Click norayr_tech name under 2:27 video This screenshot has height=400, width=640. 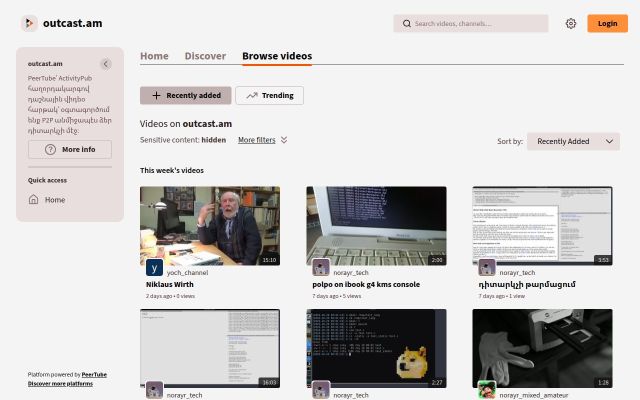pyautogui.click(x=351, y=395)
